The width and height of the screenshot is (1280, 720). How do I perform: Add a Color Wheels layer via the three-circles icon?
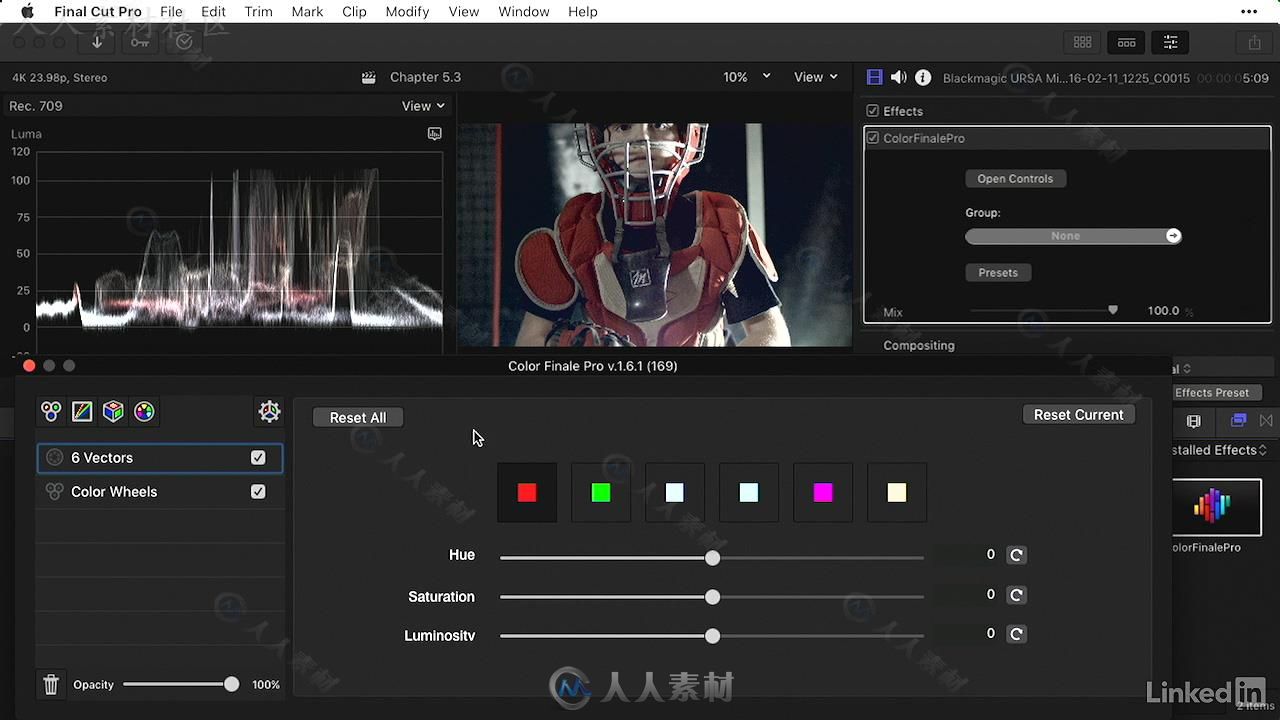point(51,411)
